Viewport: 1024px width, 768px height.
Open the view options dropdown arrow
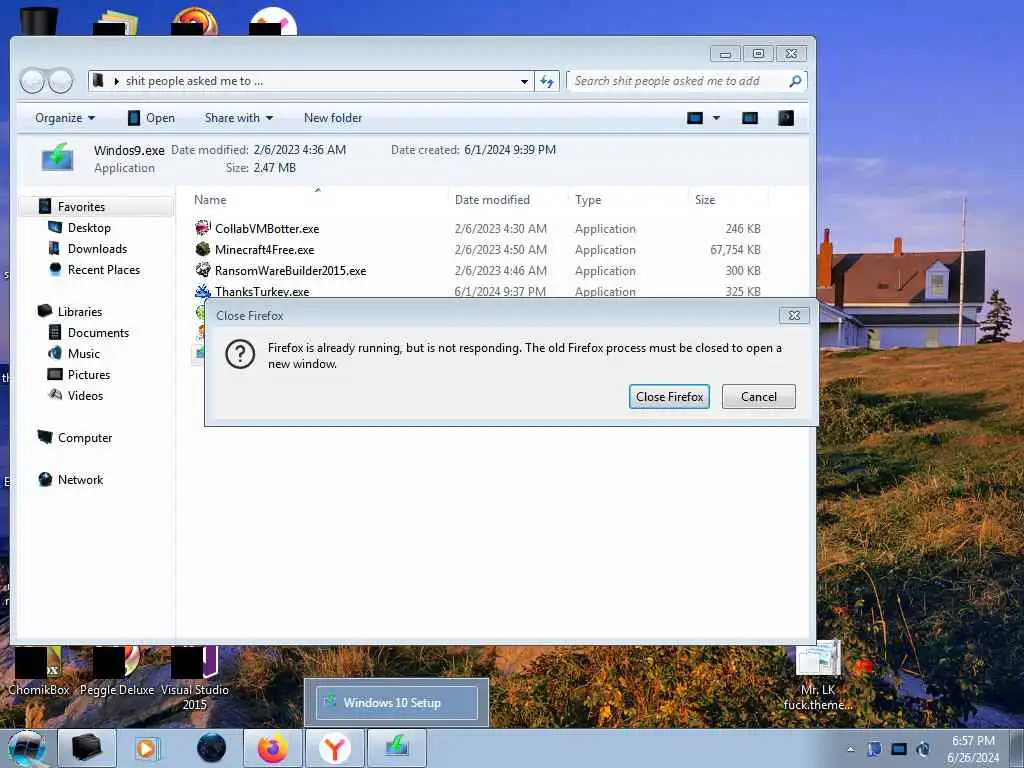[716, 118]
